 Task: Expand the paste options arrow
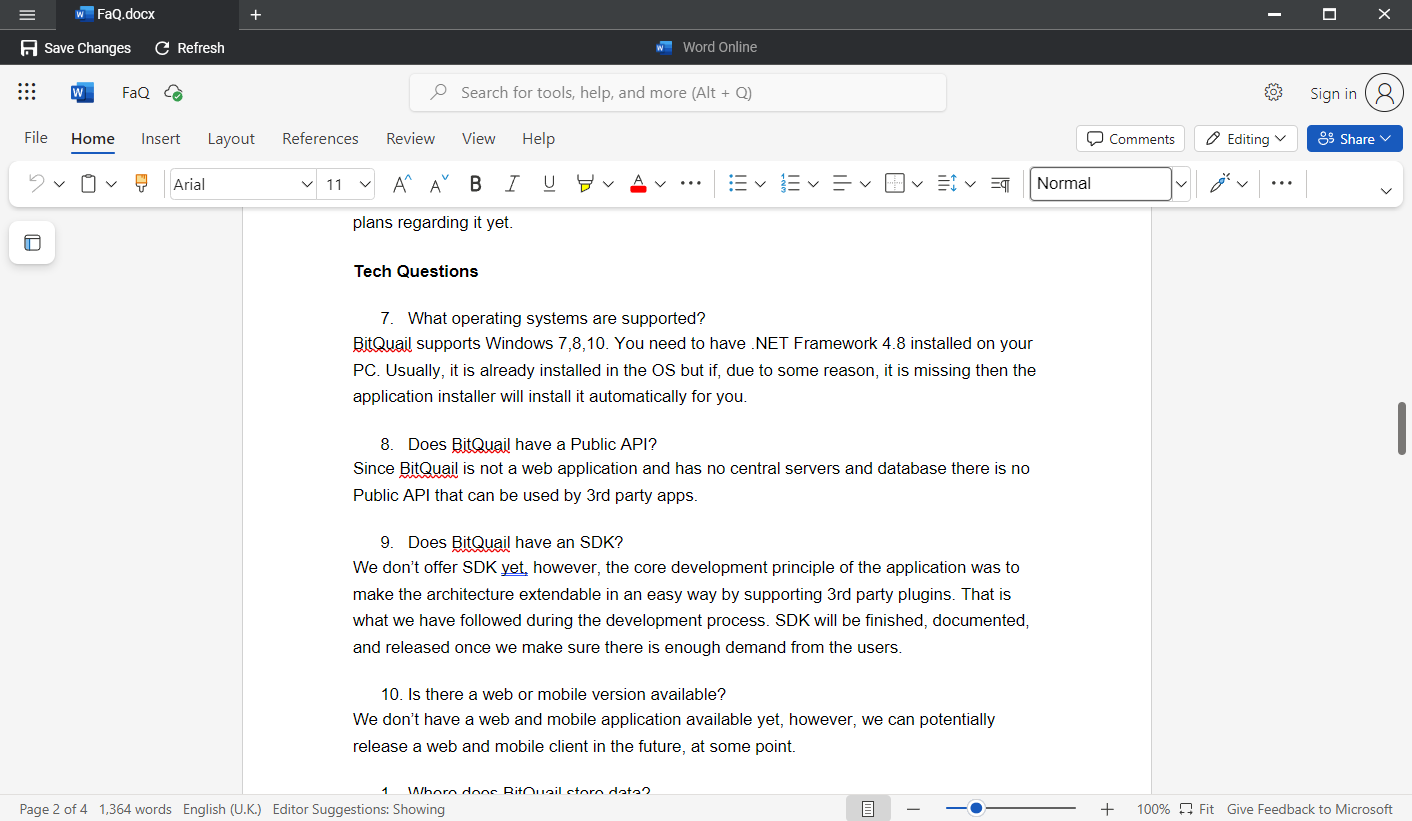tap(111, 184)
